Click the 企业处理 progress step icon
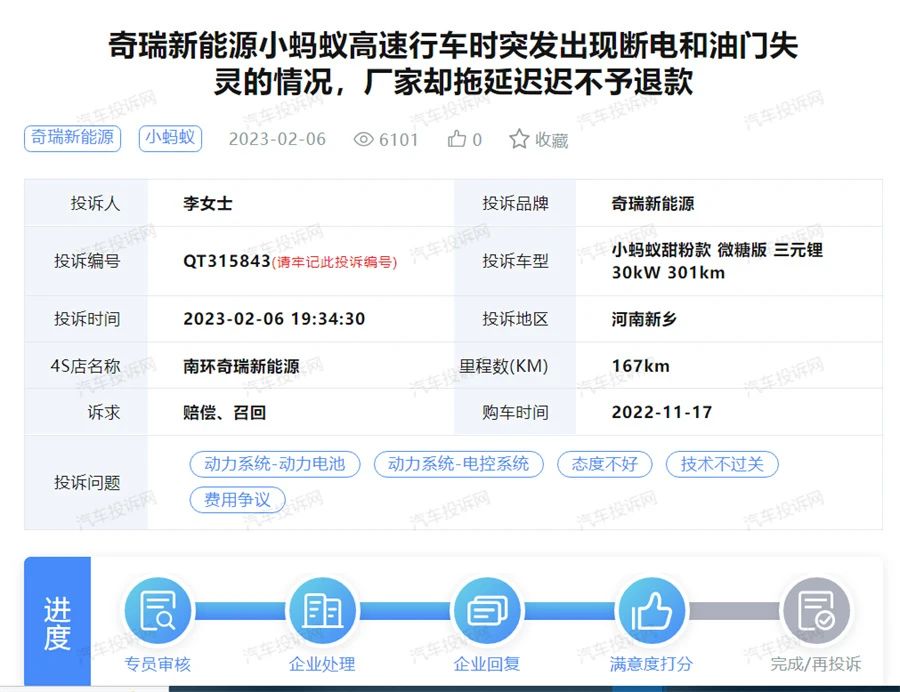This screenshot has width=900, height=692. point(322,611)
